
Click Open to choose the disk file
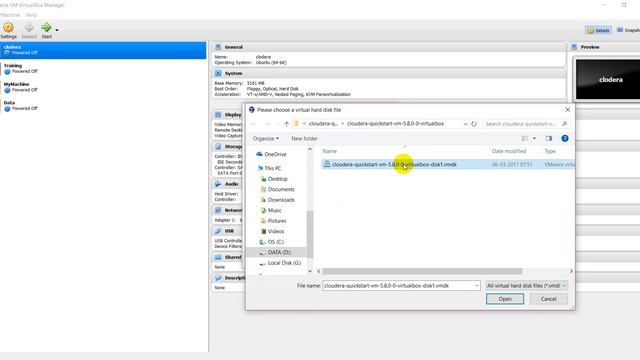point(505,299)
